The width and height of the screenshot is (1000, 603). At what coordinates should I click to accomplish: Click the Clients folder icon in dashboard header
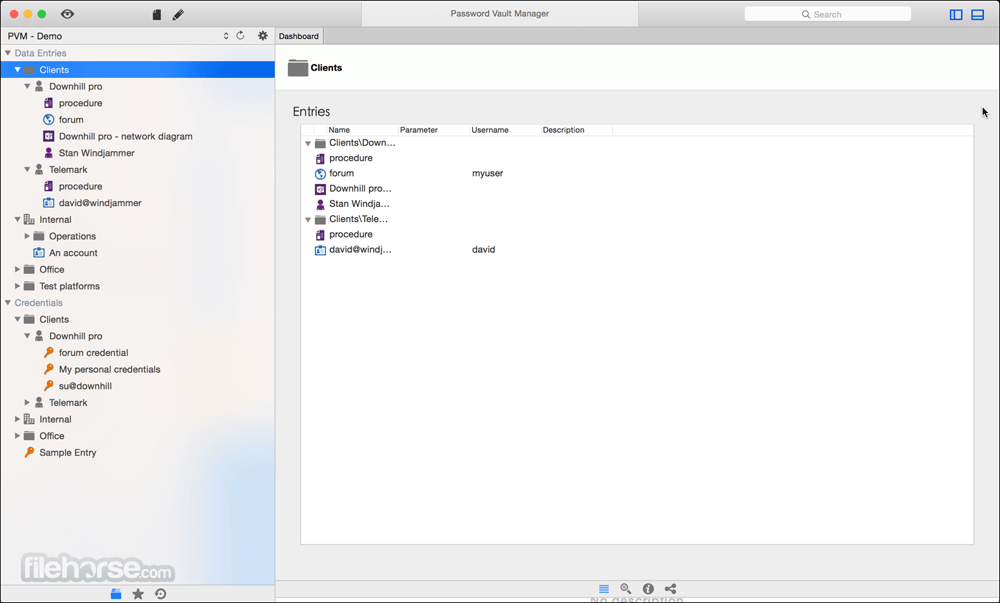pyautogui.click(x=298, y=68)
